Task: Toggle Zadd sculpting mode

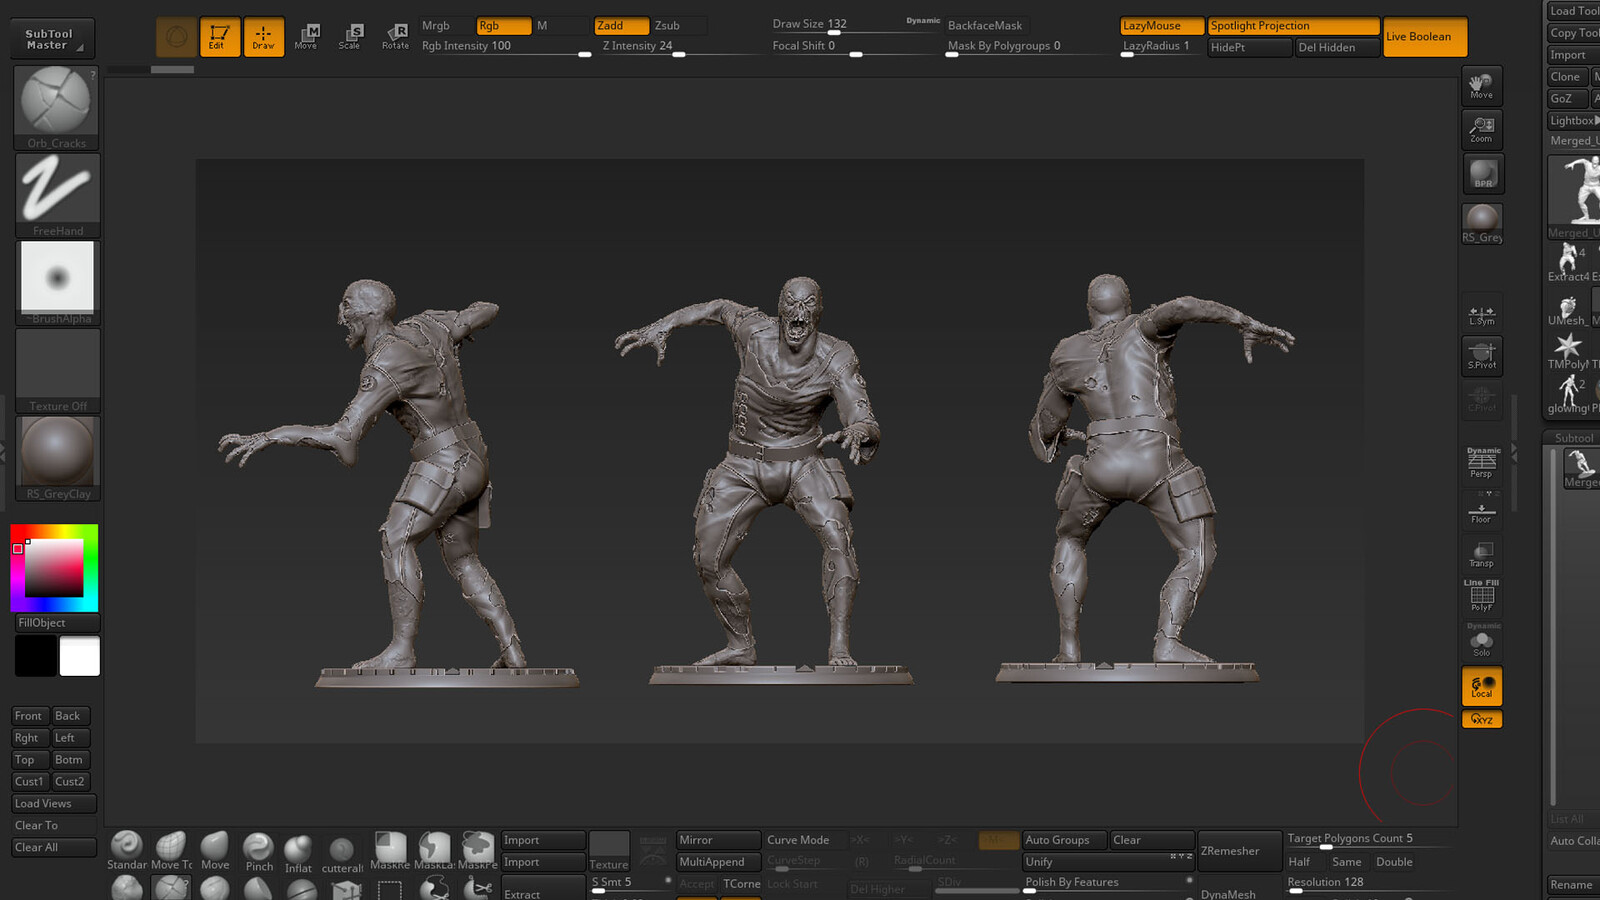Action: pos(620,25)
